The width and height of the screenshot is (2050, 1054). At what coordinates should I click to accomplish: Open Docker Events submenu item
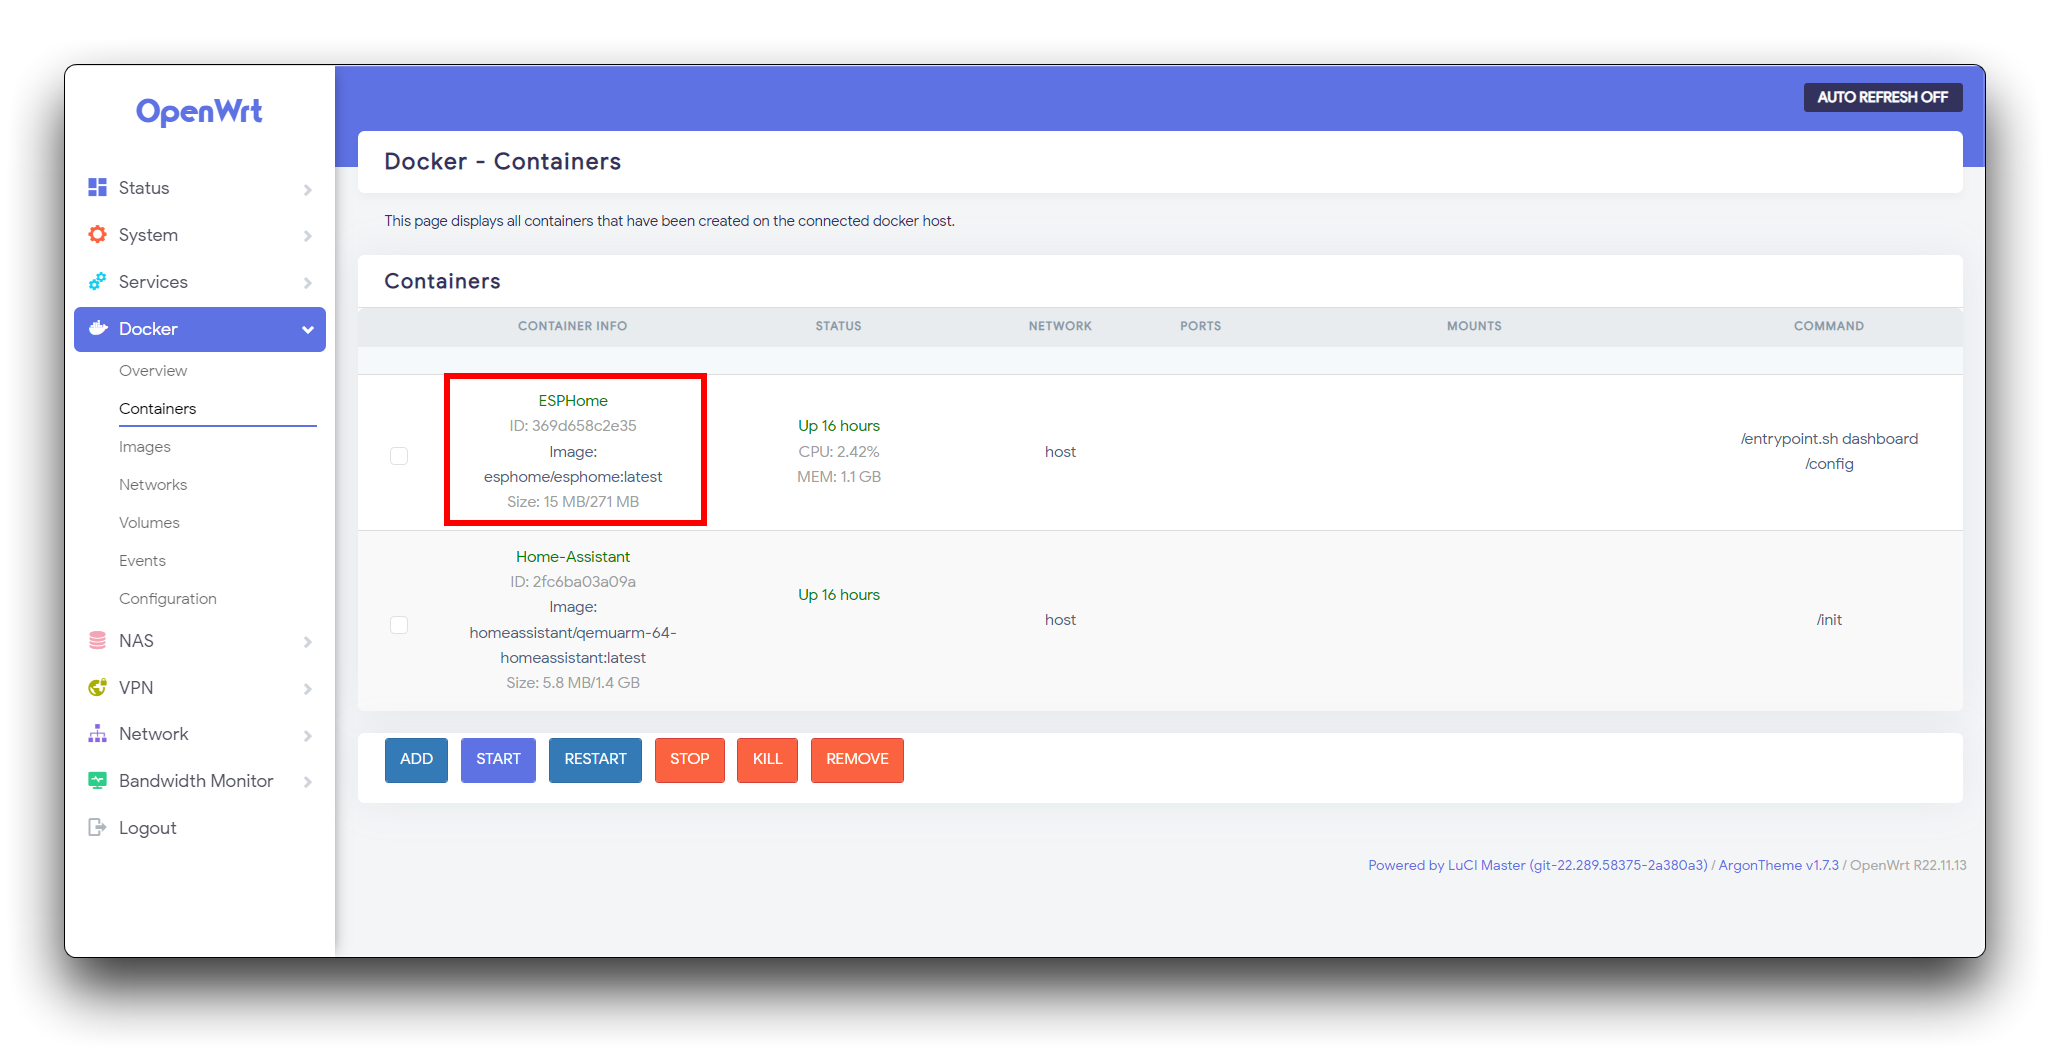[x=142, y=560]
